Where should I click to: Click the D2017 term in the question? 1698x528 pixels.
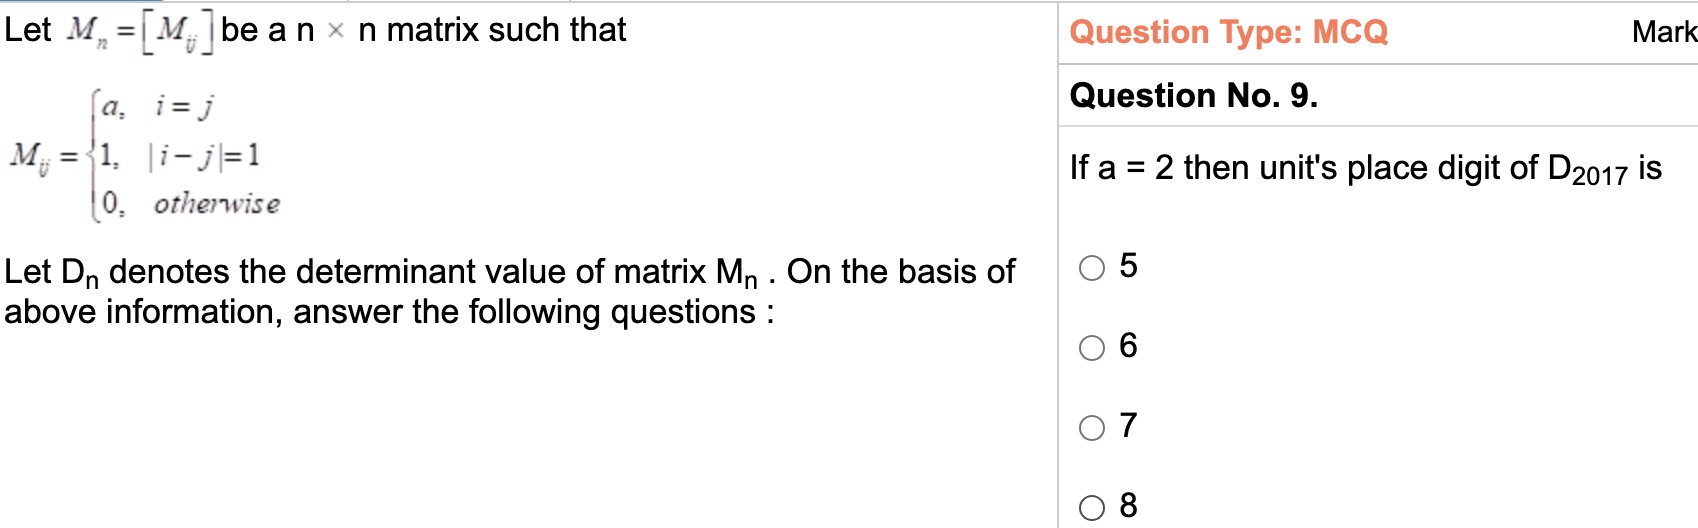click(1588, 170)
